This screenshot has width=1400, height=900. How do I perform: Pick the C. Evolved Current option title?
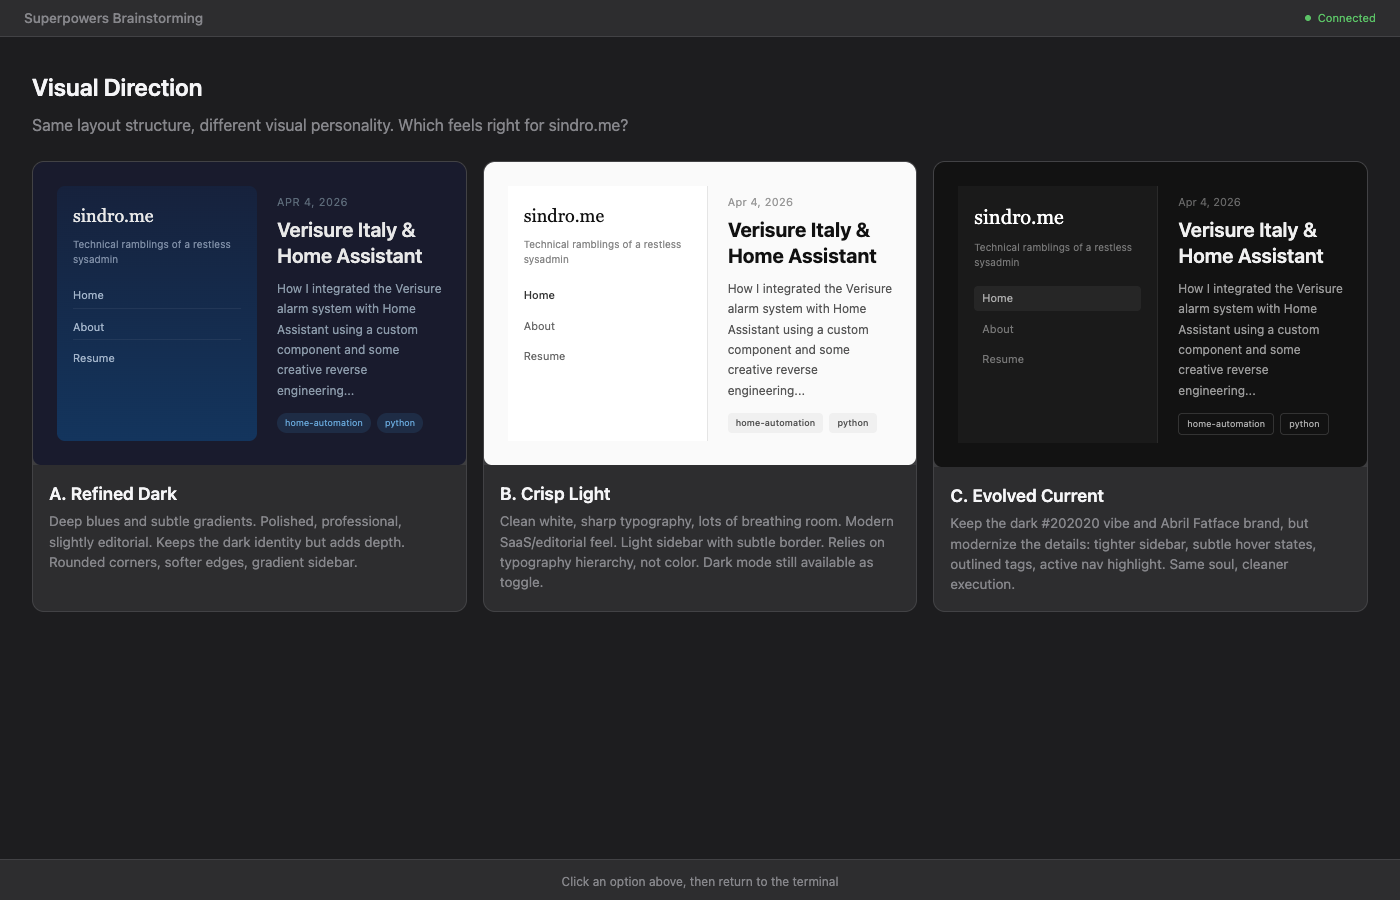1026,496
